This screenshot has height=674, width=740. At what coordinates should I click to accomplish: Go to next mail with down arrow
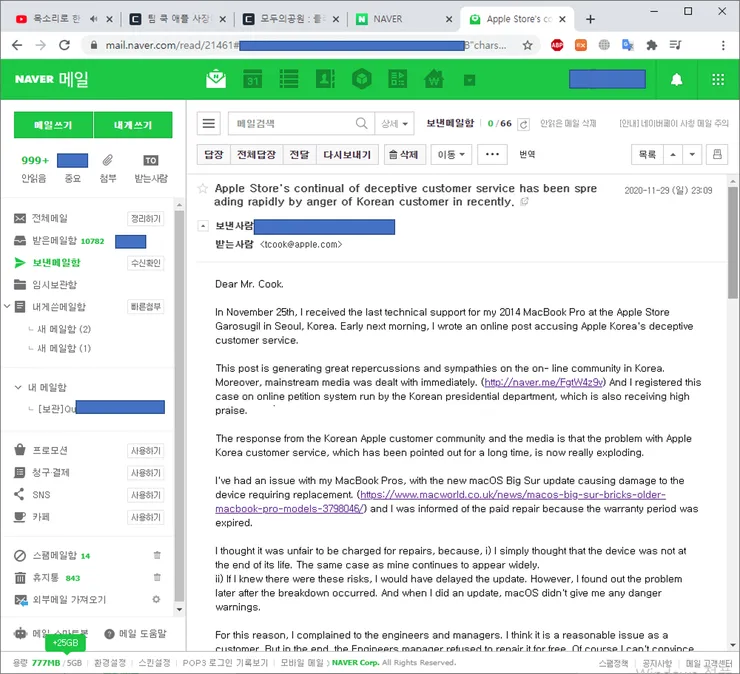(x=692, y=154)
